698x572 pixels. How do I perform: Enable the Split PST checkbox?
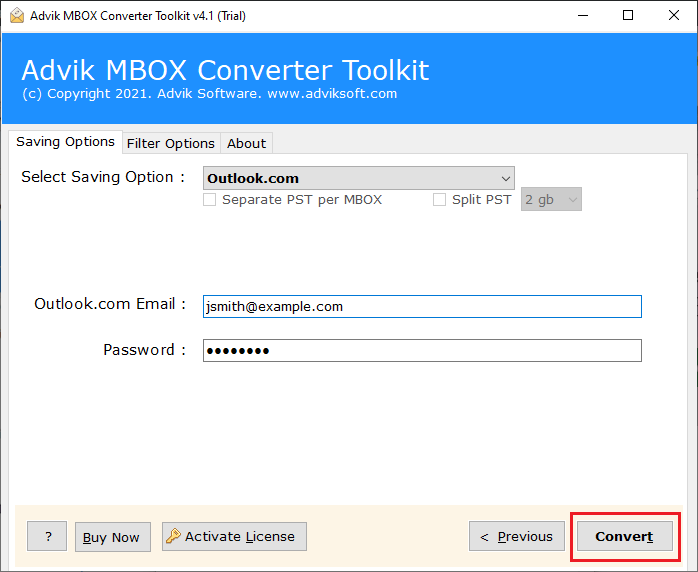click(439, 199)
